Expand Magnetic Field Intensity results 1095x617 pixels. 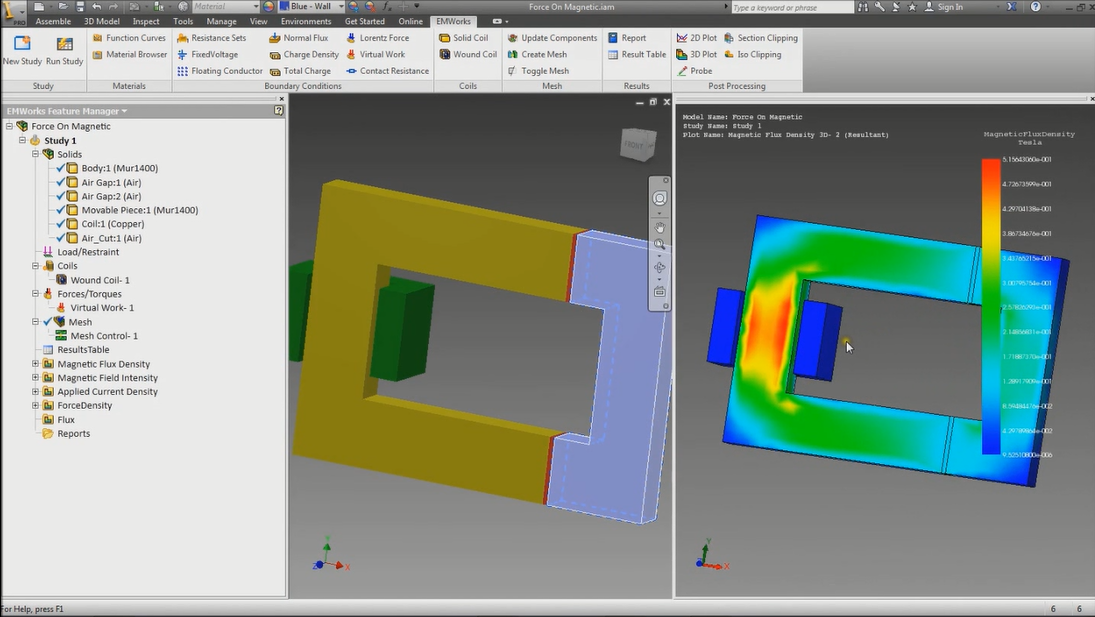(x=35, y=378)
